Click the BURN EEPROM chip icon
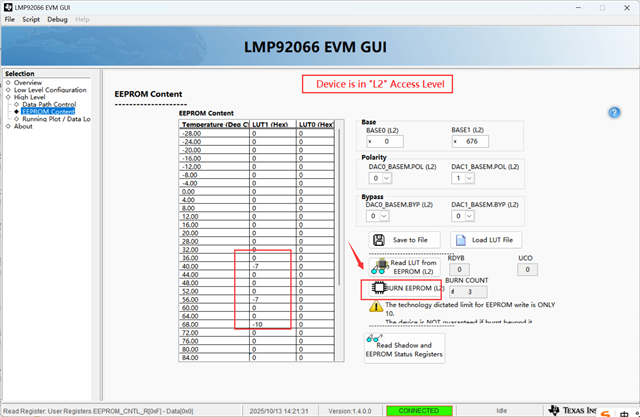 tap(378, 288)
